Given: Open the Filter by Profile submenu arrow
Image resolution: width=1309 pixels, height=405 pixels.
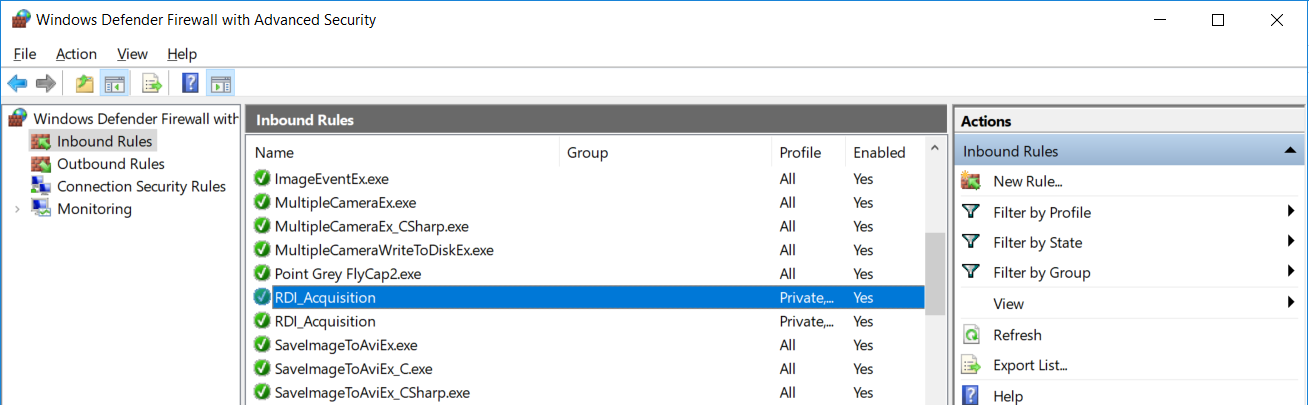Looking at the screenshot, I should pos(1292,212).
